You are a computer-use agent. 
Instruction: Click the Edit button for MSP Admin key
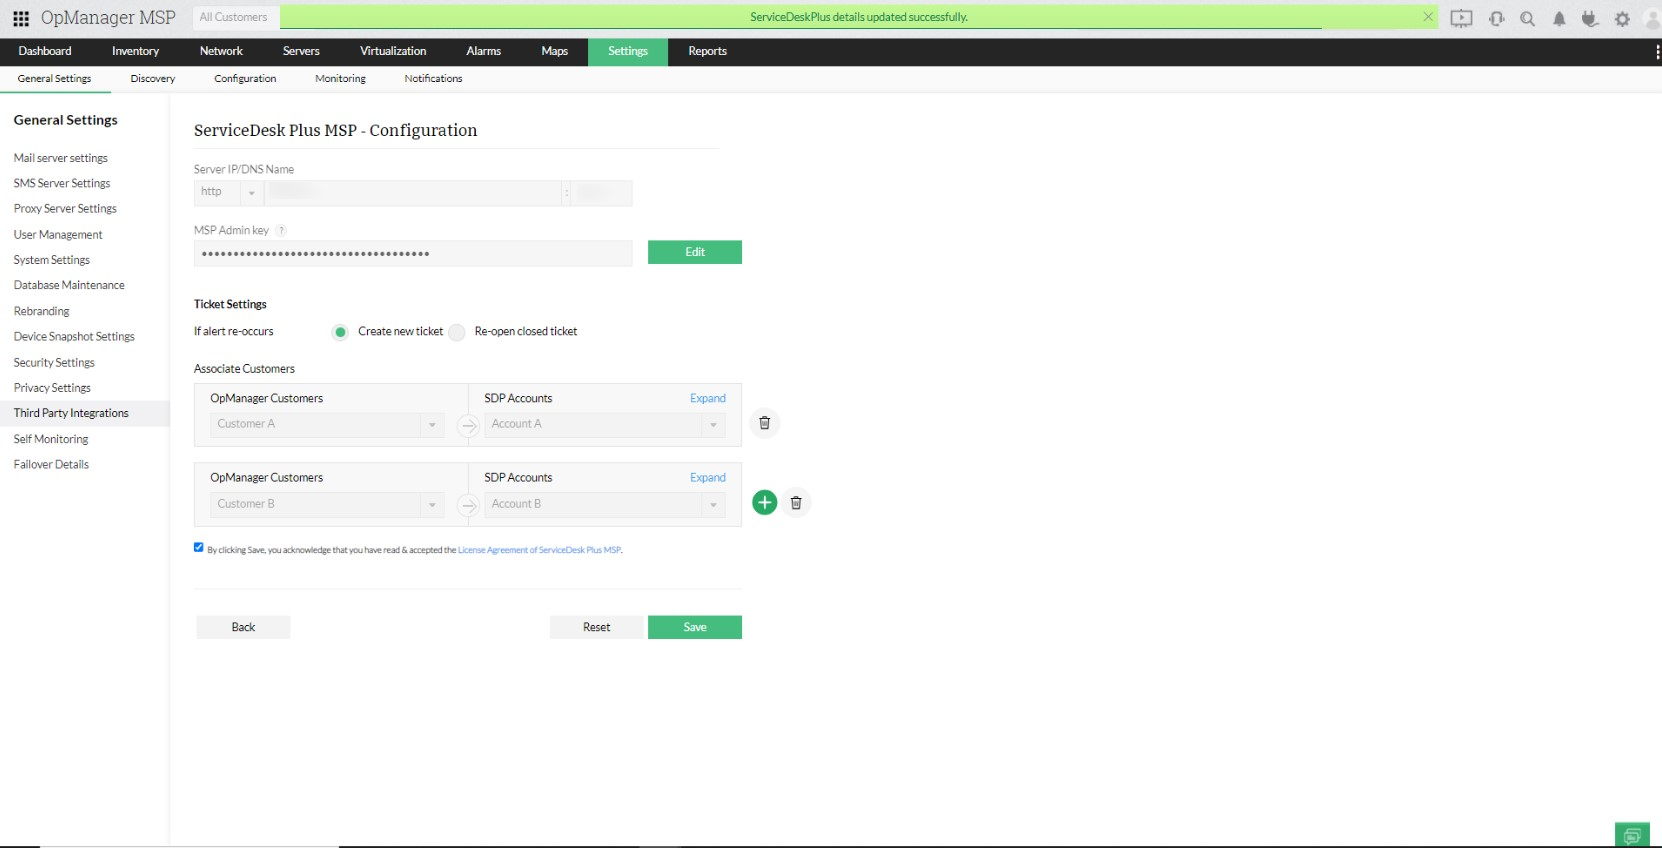coord(695,252)
